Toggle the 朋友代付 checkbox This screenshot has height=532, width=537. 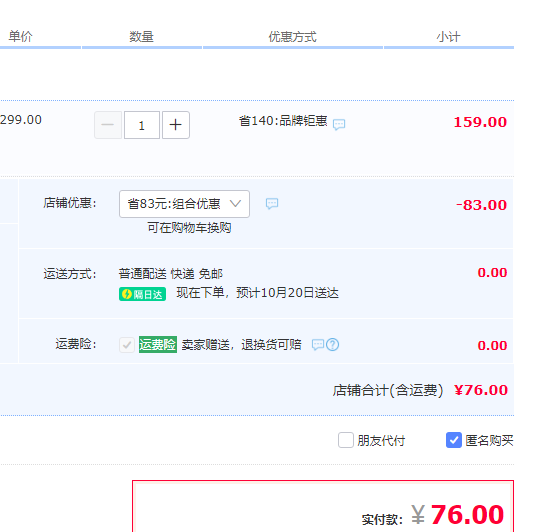click(346, 440)
